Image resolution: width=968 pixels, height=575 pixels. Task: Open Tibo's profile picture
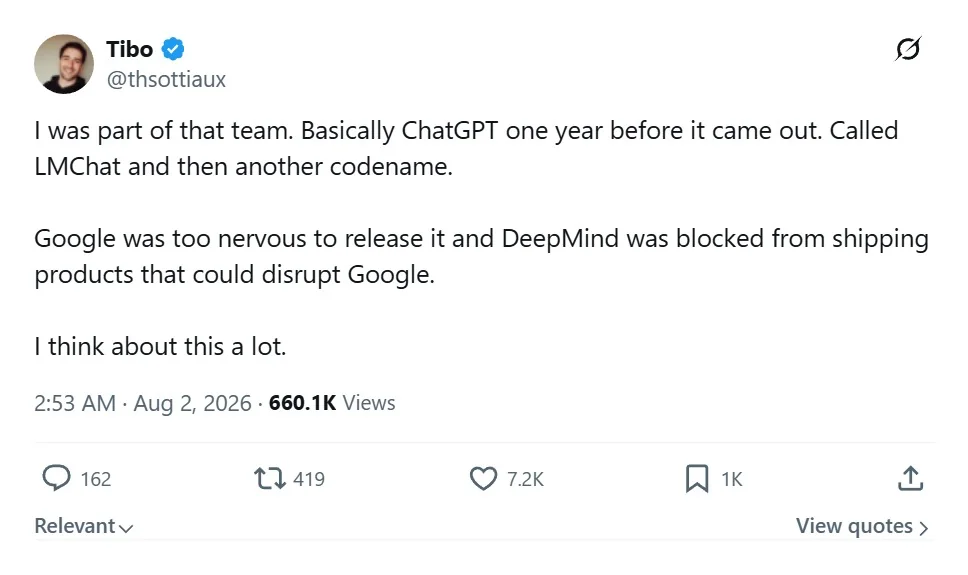pos(64,64)
